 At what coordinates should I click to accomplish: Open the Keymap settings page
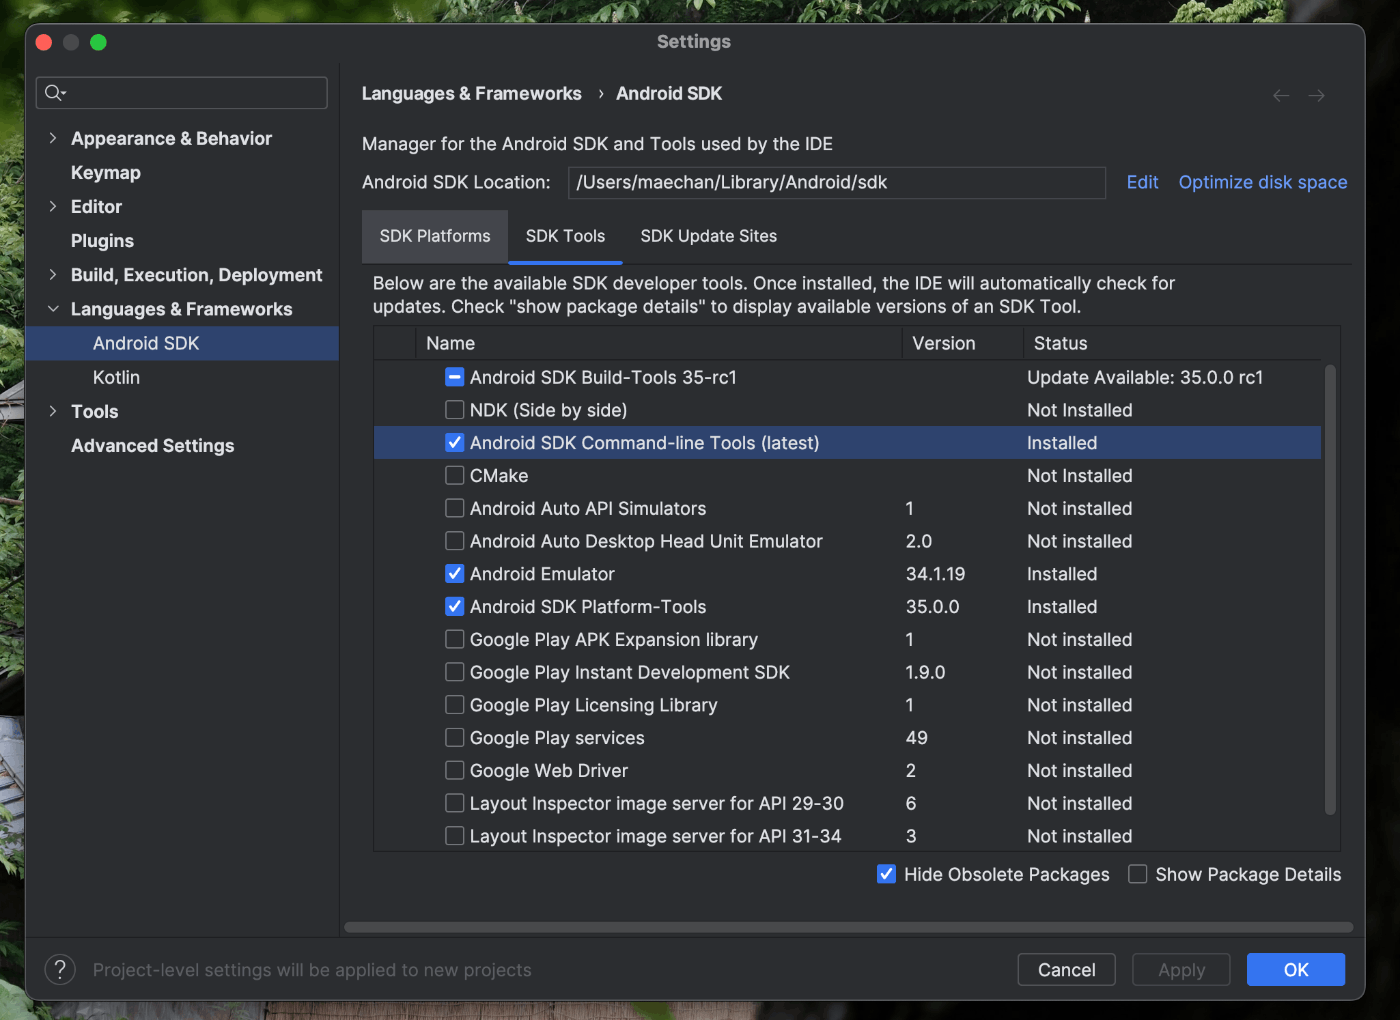point(105,172)
